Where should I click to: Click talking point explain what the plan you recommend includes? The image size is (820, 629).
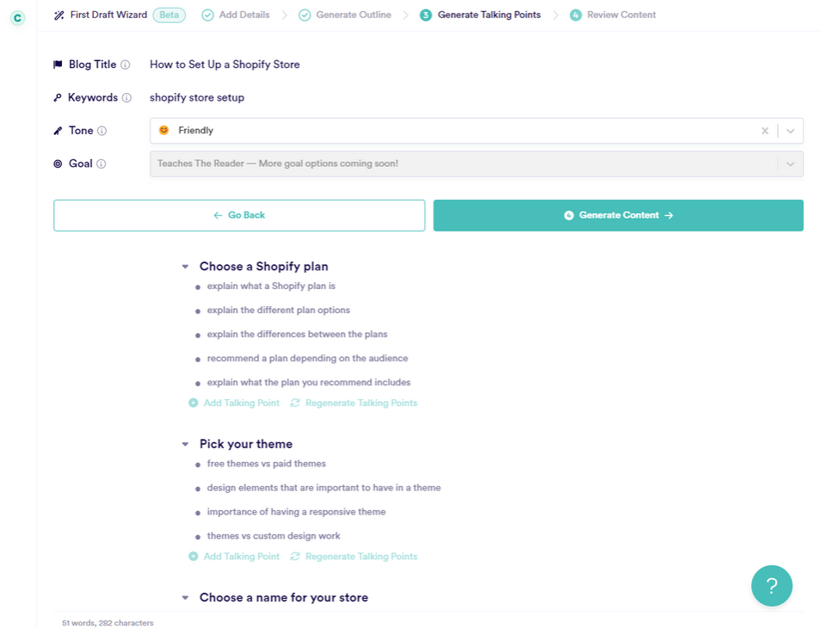(309, 382)
